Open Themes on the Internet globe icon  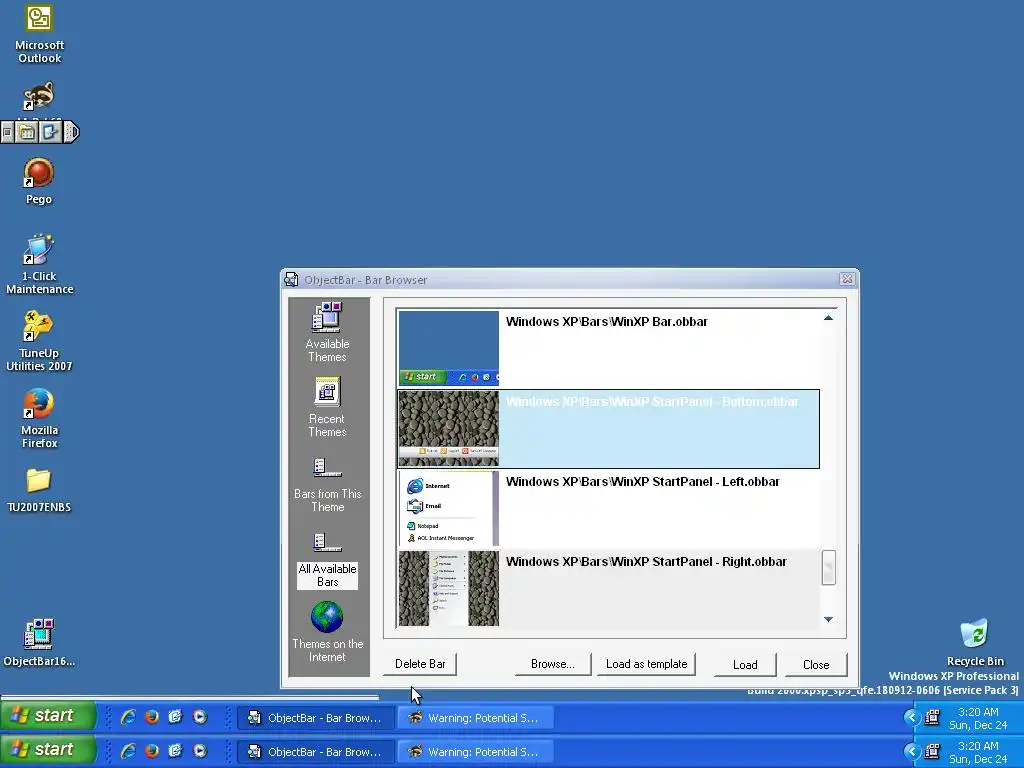(x=327, y=617)
